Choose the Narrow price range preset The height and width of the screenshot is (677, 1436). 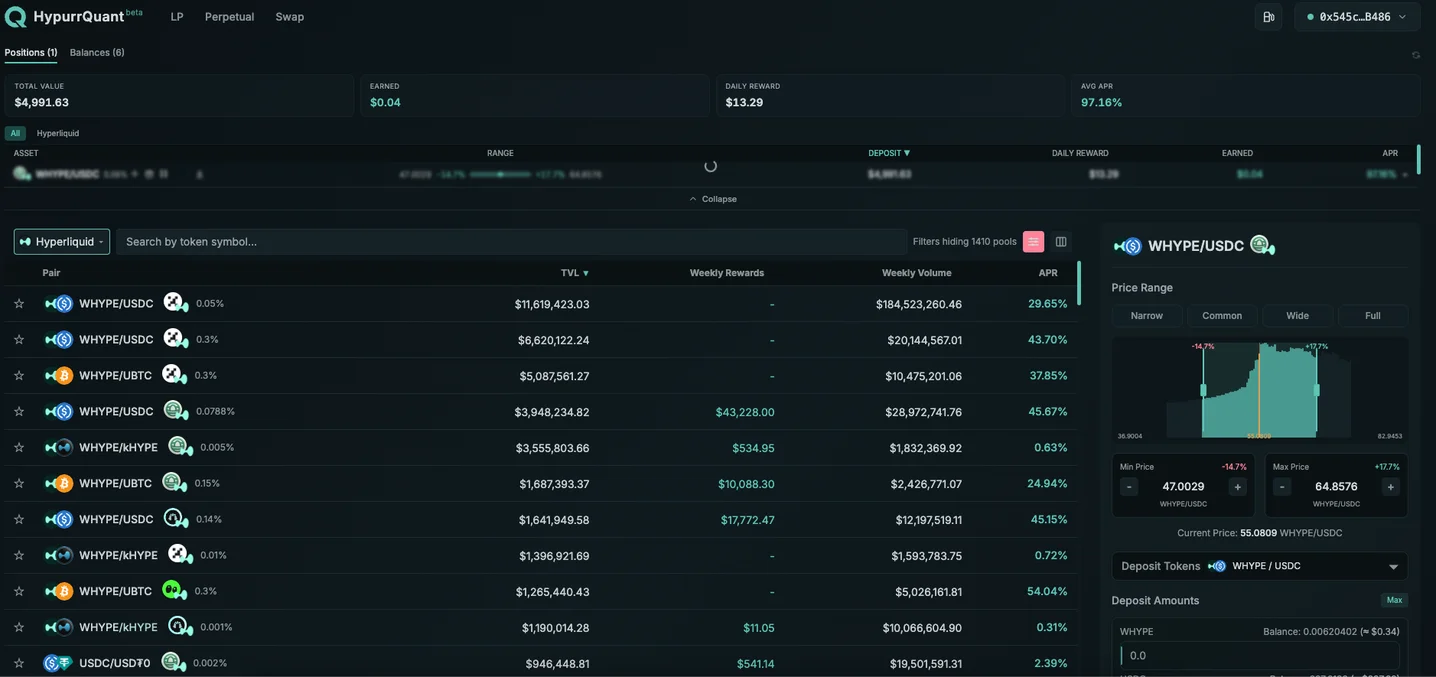(1147, 316)
